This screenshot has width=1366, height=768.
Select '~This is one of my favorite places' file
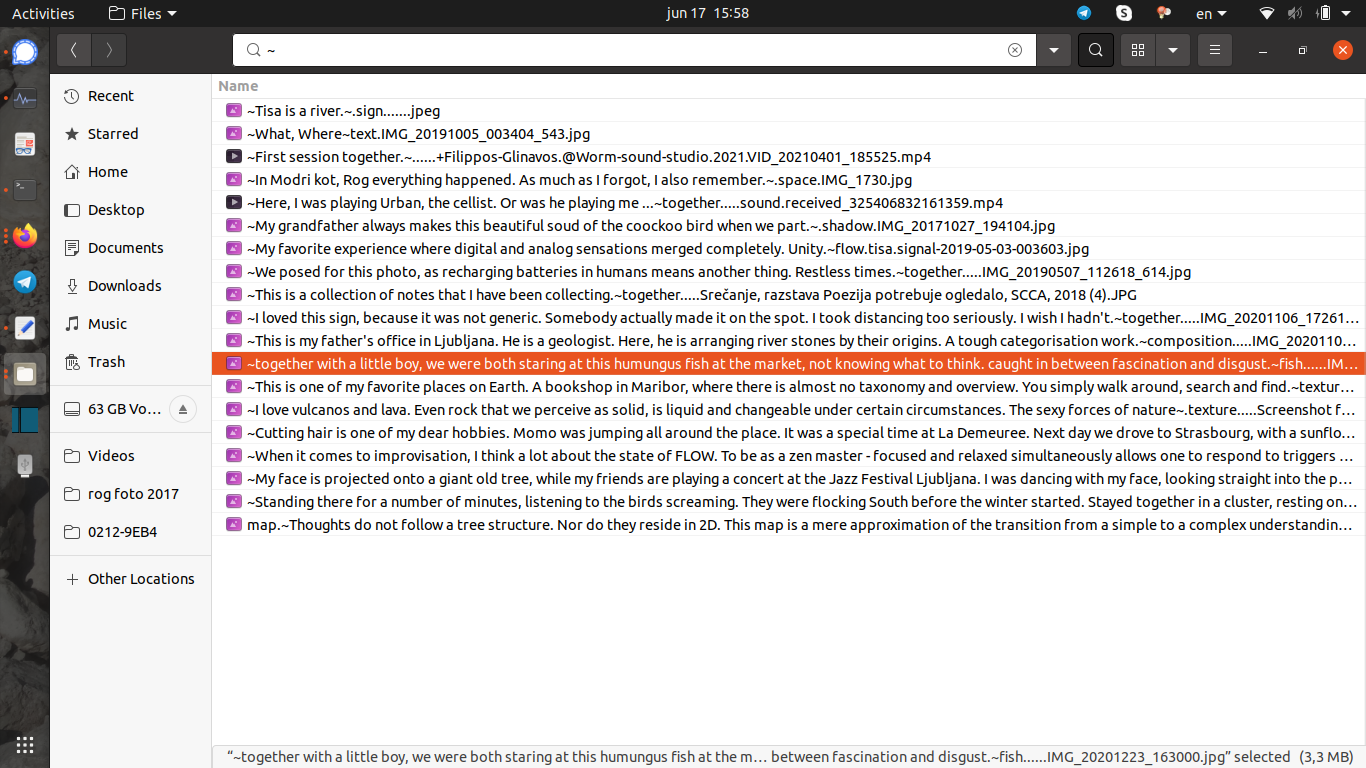[x=788, y=387]
